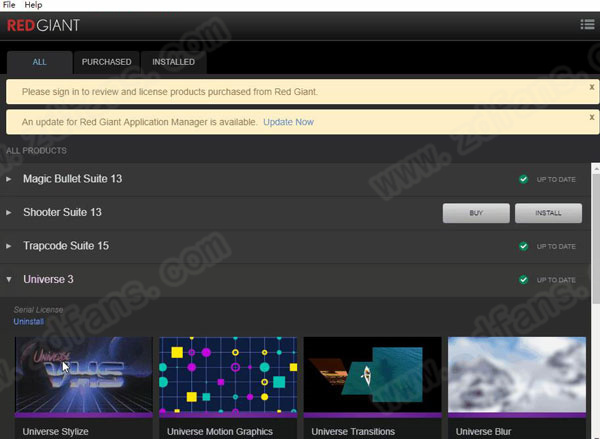The width and height of the screenshot is (600, 439).
Task: Click the Universe Motion Graphics label
Action: [x=220, y=432]
